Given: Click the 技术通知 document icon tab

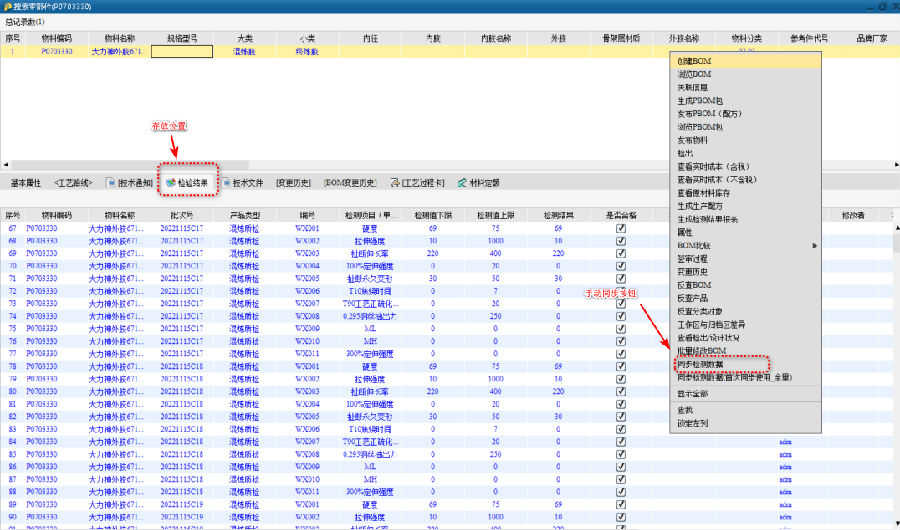Looking at the screenshot, I should (128, 183).
